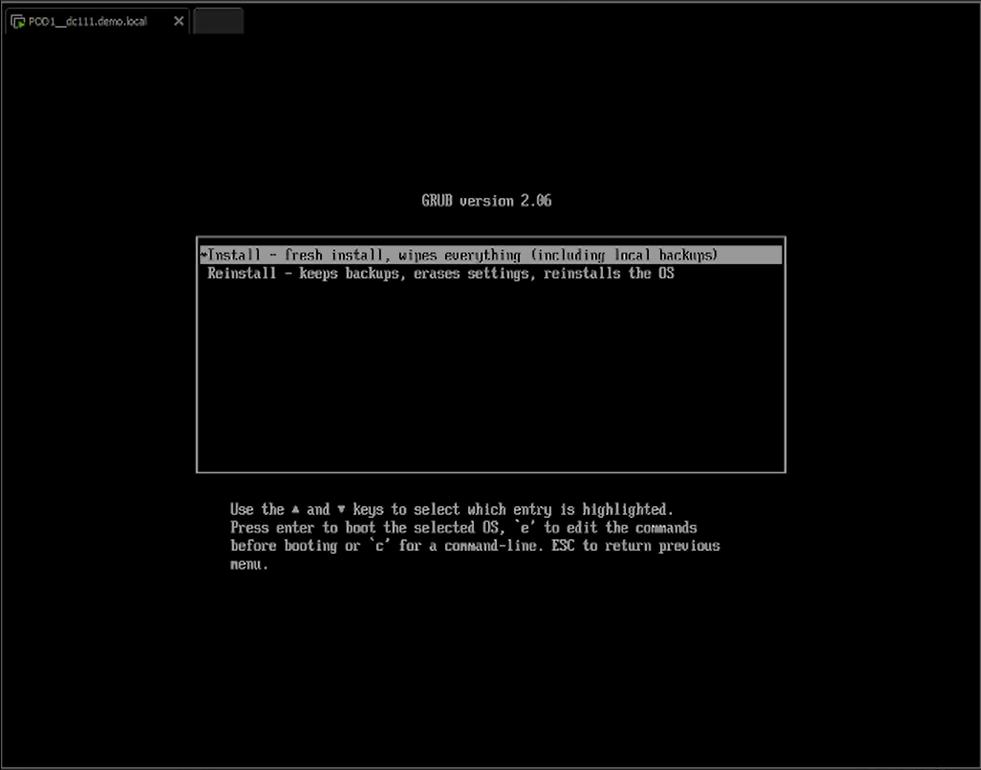Image resolution: width=981 pixels, height=770 pixels.
Task: Click the "Press enter to boot" help text
Action: pos(300,528)
